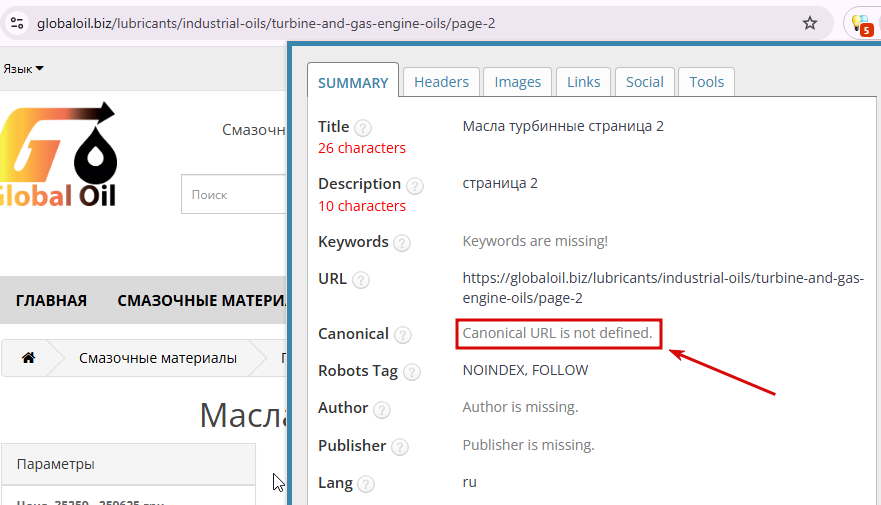
Task: Click the help icon next to Title
Action: coord(363,128)
